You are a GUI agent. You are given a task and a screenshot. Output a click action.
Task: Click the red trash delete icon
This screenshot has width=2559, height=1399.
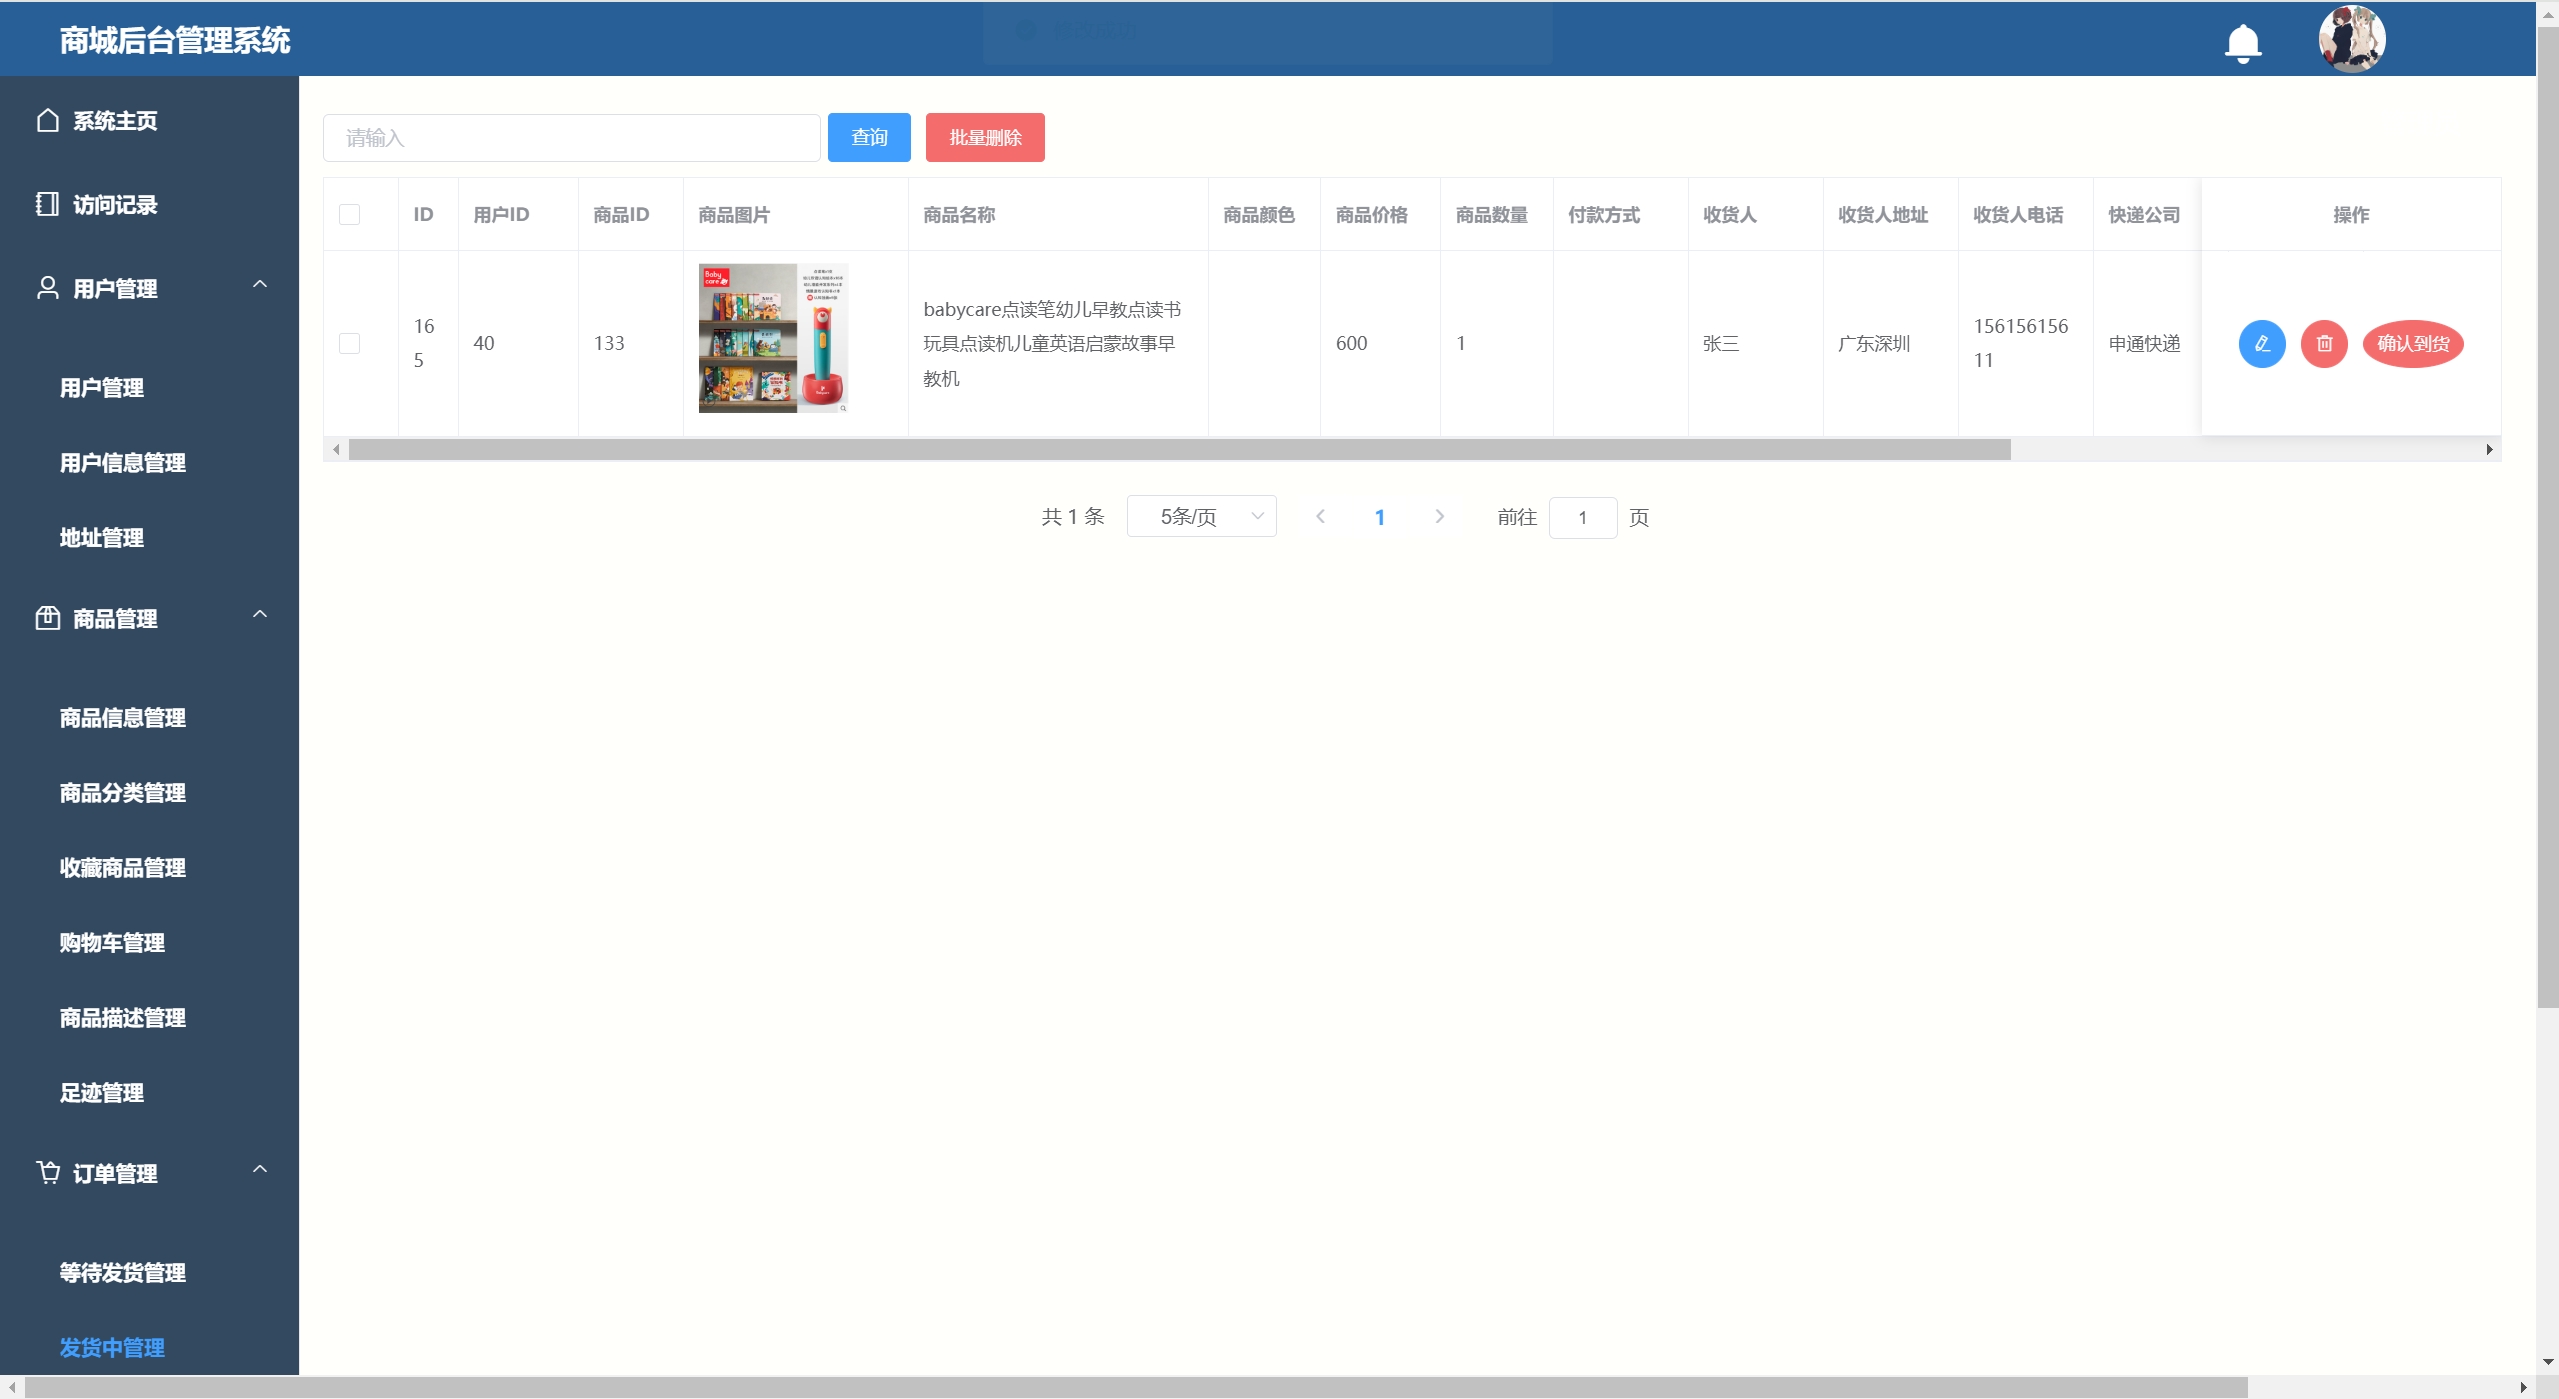pyautogui.click(x=2323, y=344)
